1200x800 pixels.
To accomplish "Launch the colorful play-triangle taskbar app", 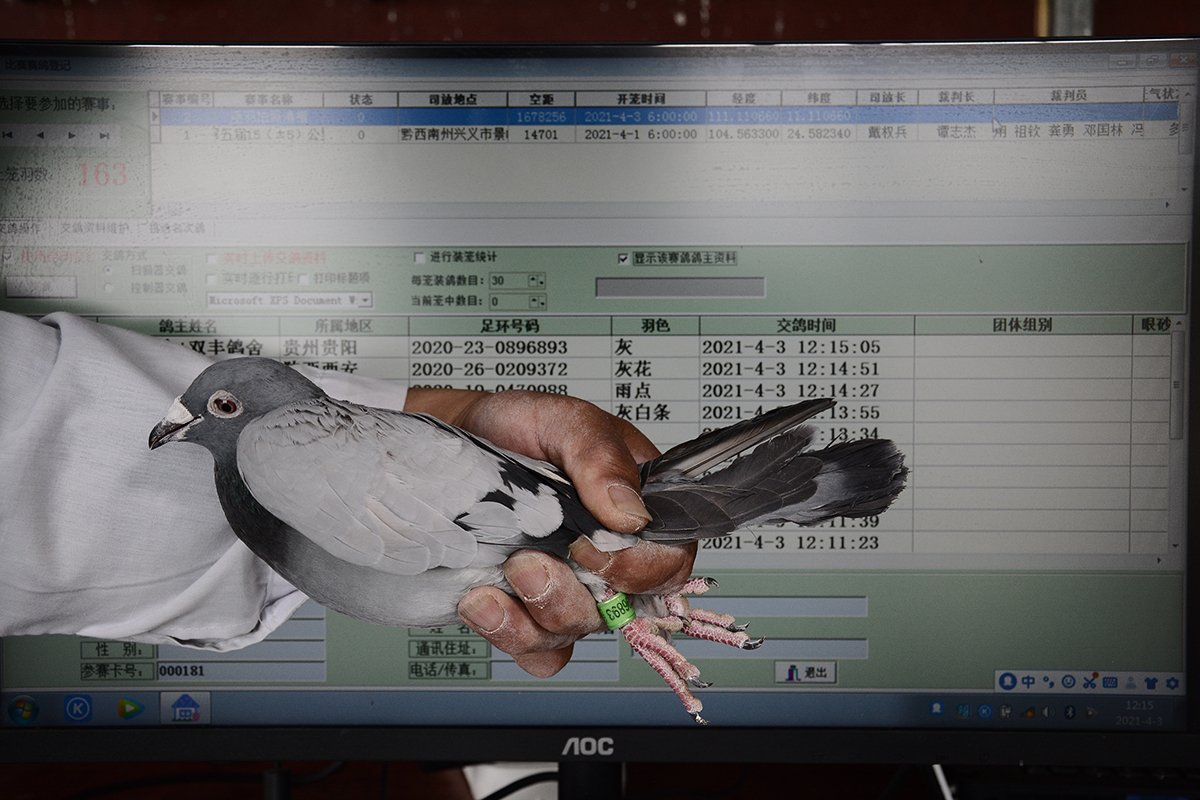I will click(x=130, y=708).
